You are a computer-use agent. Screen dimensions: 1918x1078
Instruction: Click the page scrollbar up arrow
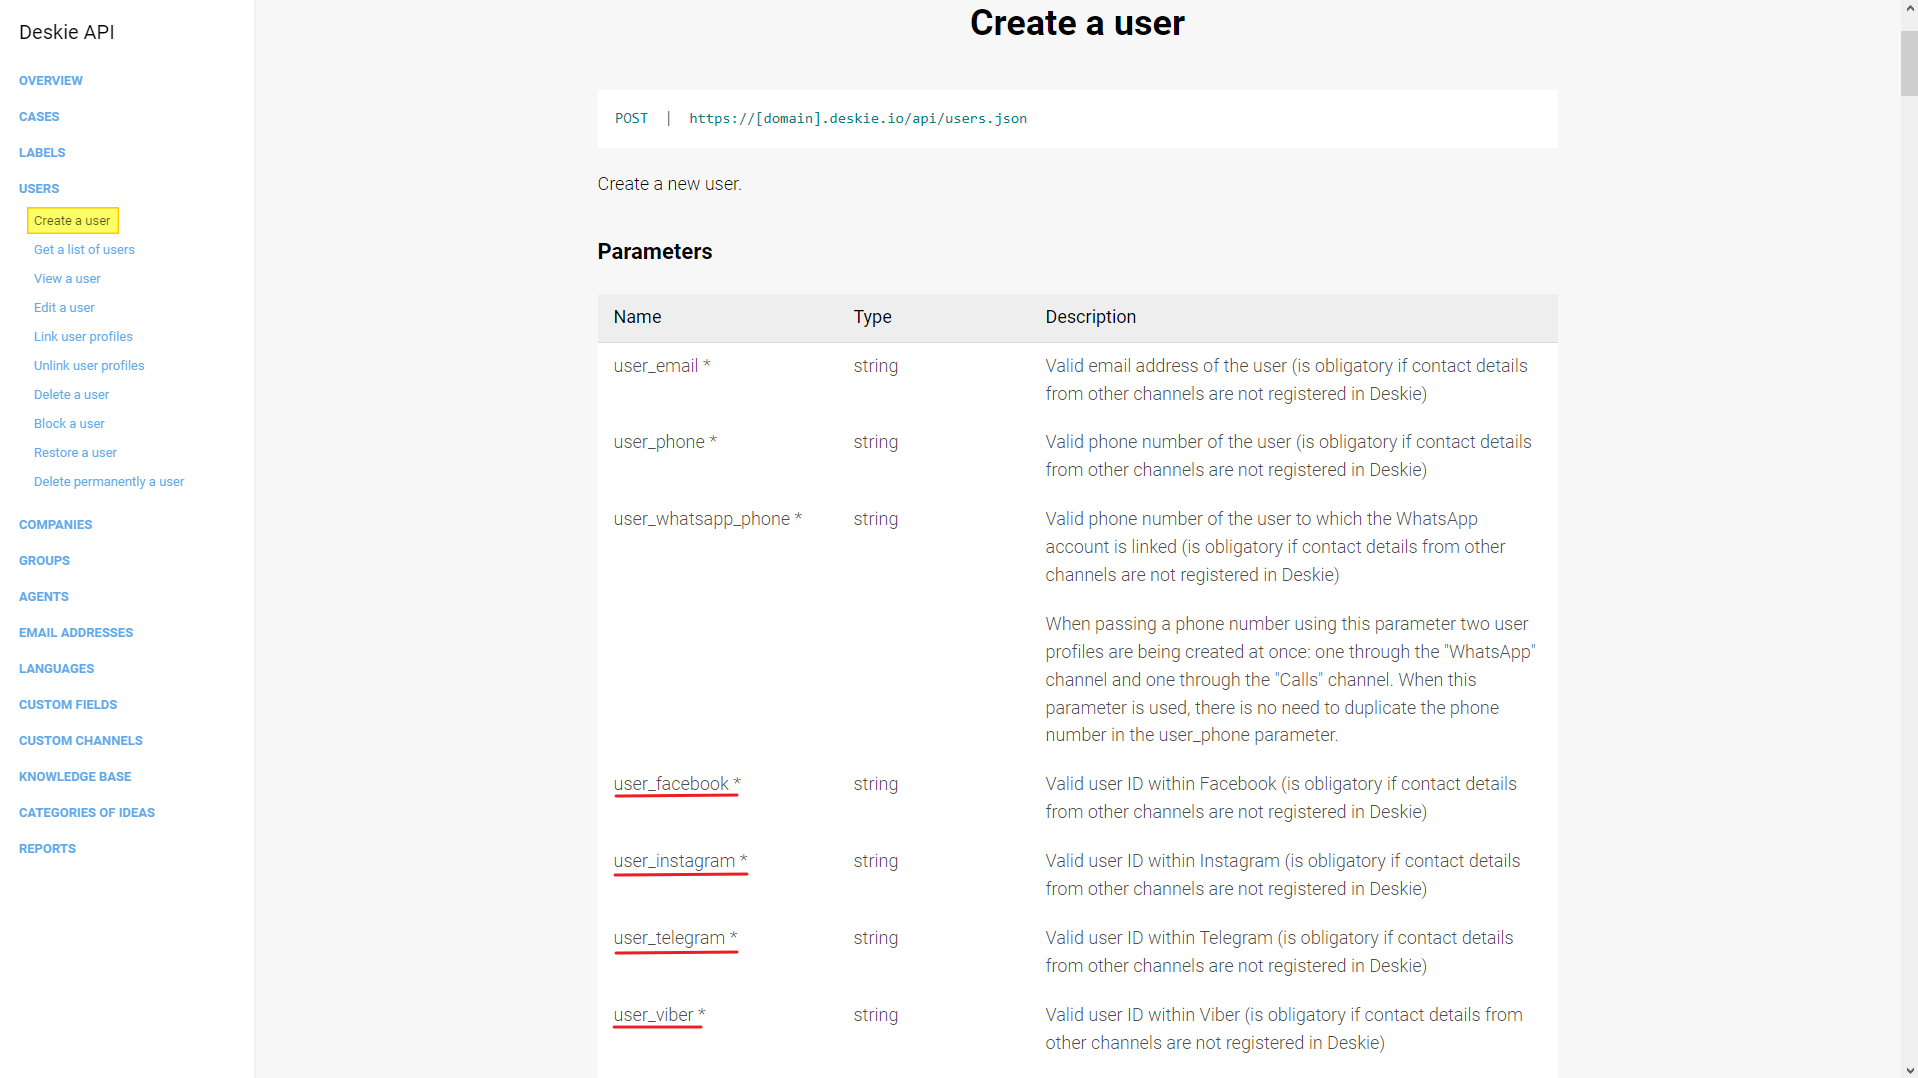(x=1909, y=9)
